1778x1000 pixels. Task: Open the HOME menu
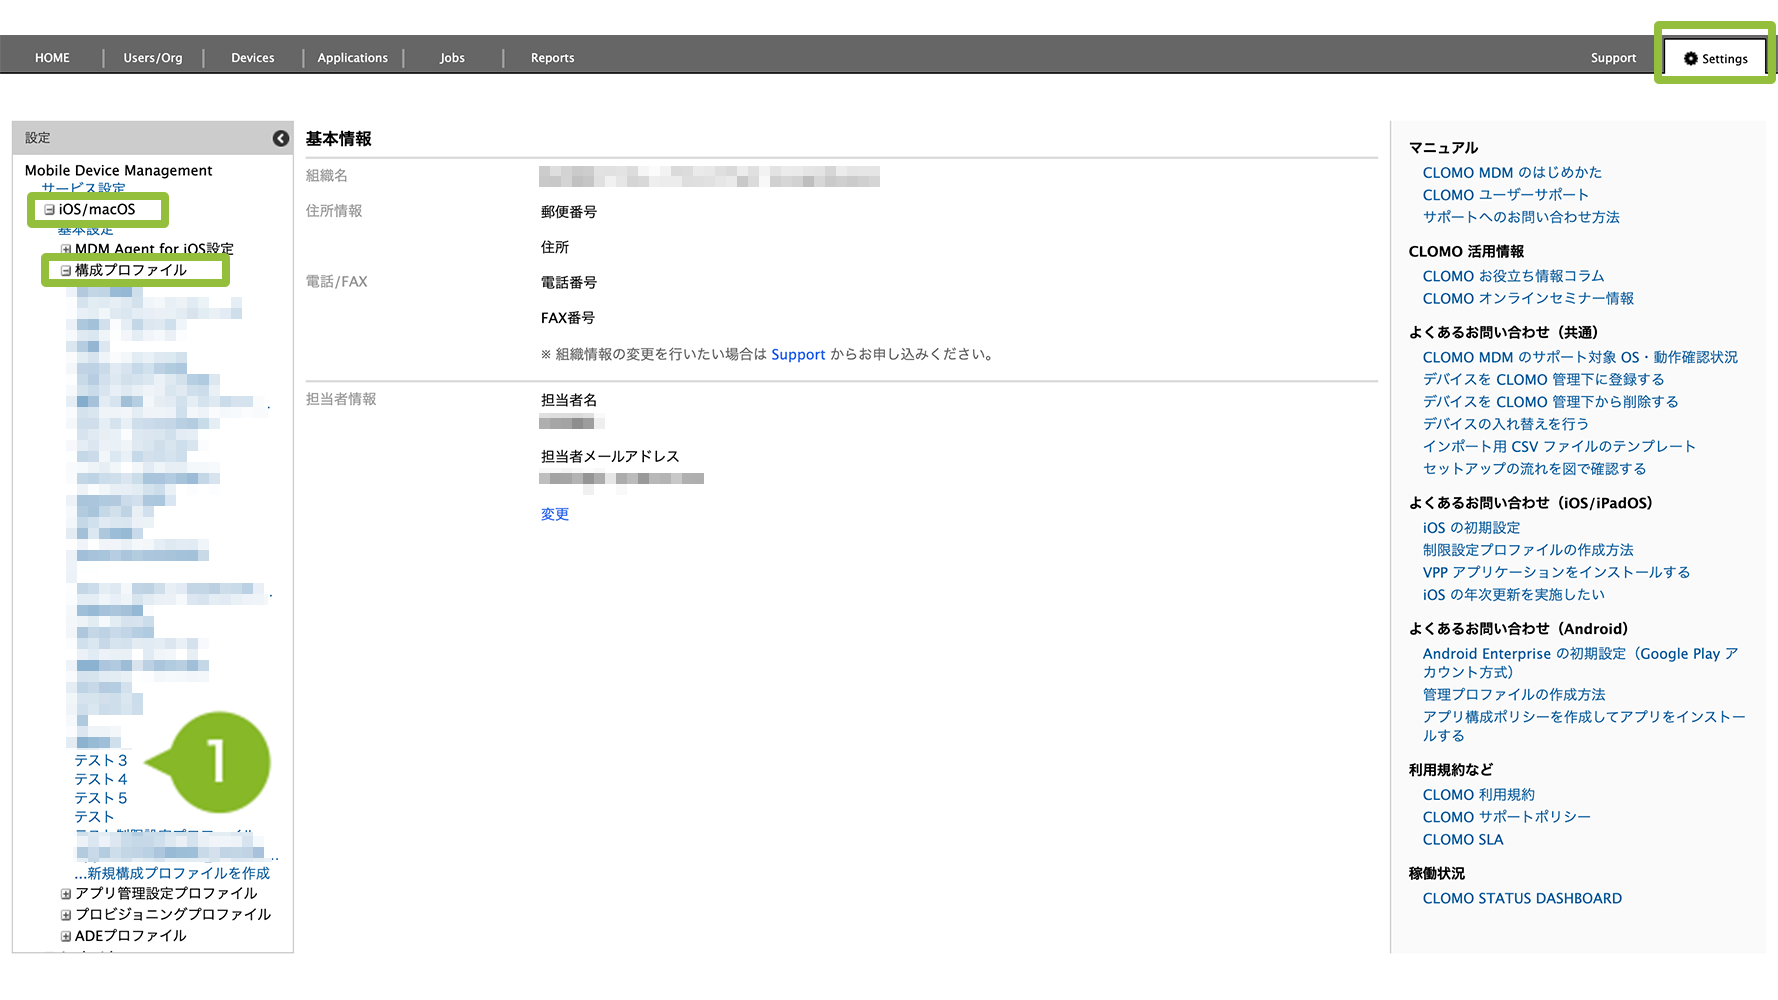click(52, 58)
